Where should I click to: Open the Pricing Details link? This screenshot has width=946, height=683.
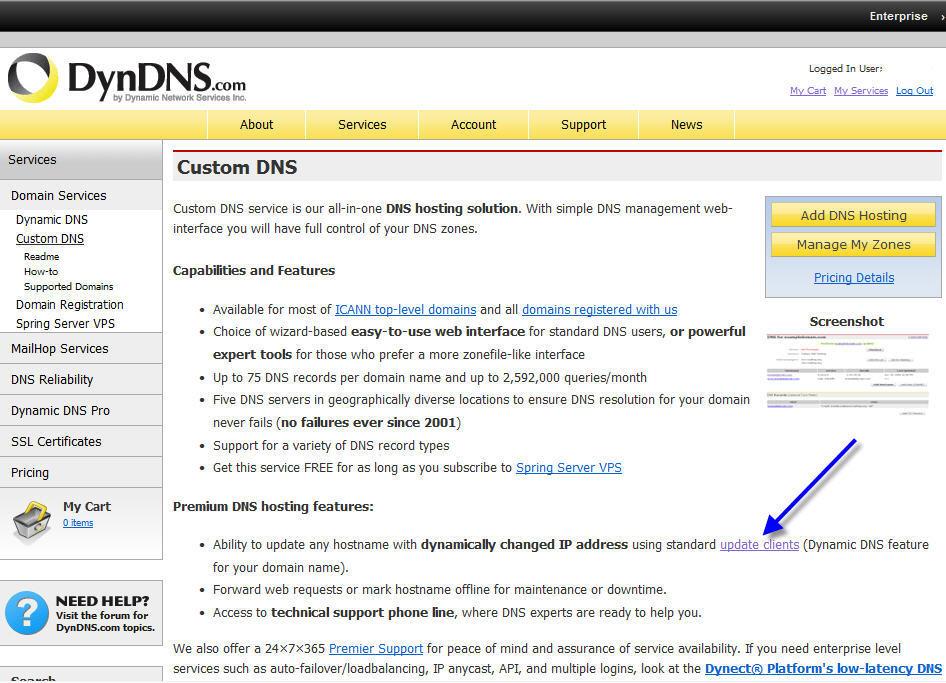tap(854, 278)
